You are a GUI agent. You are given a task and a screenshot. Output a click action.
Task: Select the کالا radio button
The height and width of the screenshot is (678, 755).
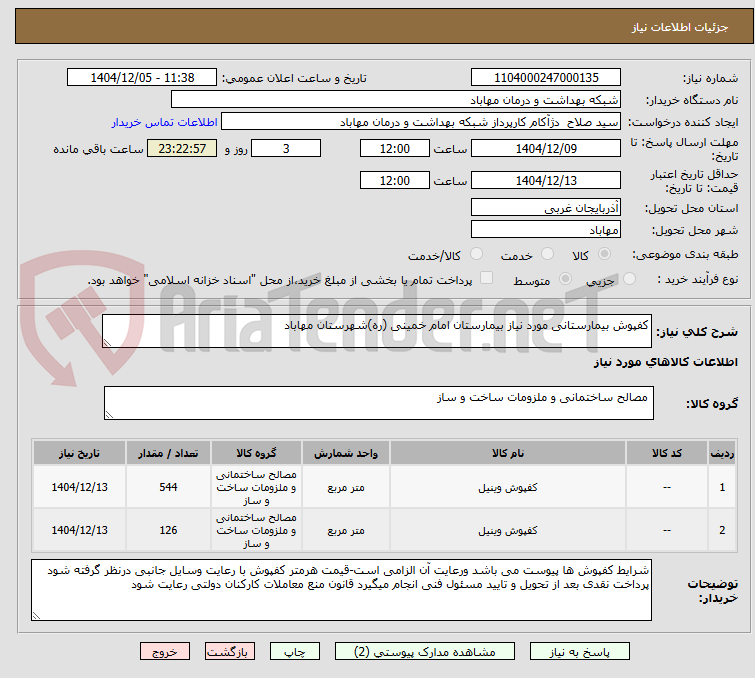pyautogui.click(x=604, y=254)
